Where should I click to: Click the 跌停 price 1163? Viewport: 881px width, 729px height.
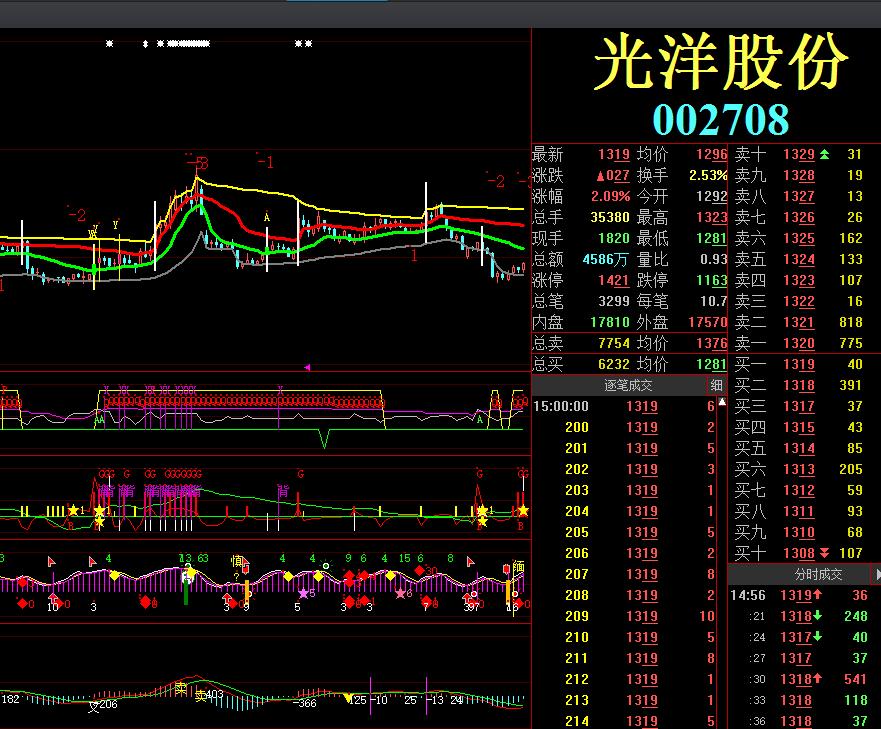point(711,280)
